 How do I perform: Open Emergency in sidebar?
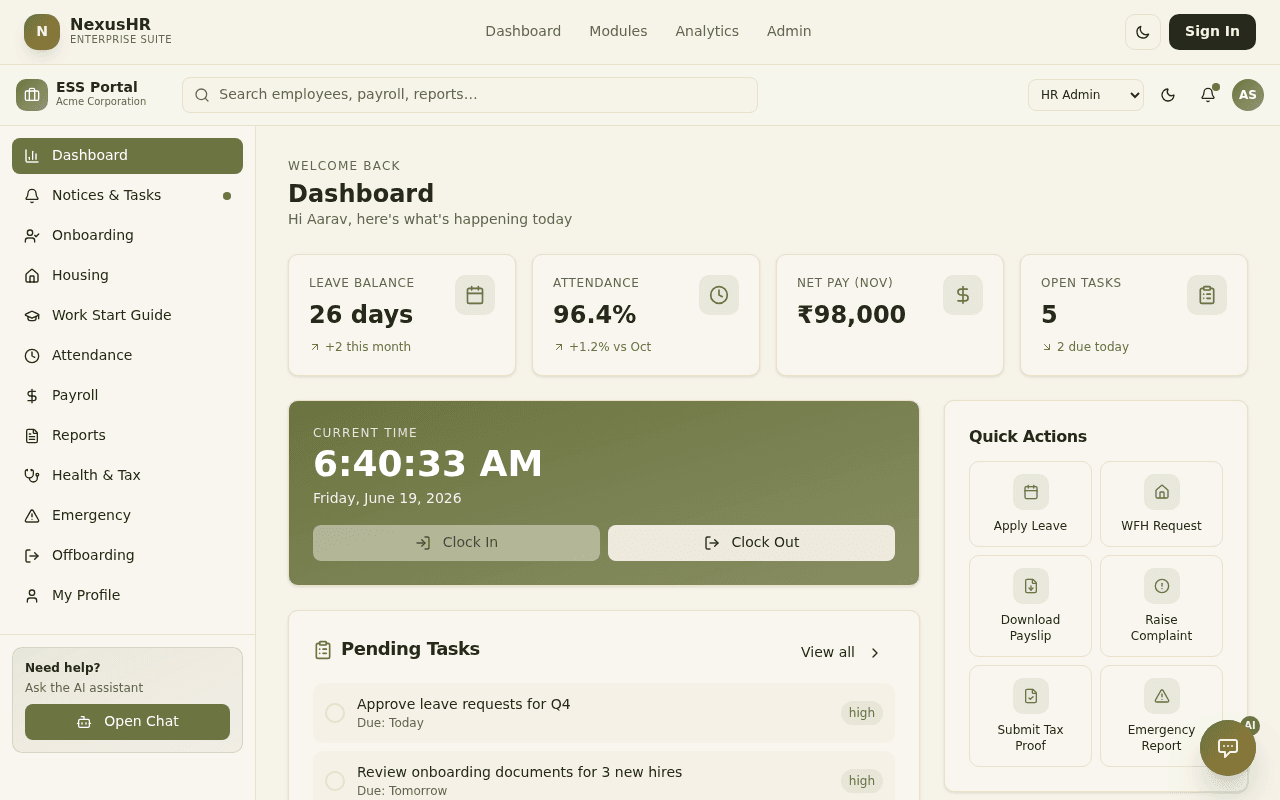(x=127, y=516)
